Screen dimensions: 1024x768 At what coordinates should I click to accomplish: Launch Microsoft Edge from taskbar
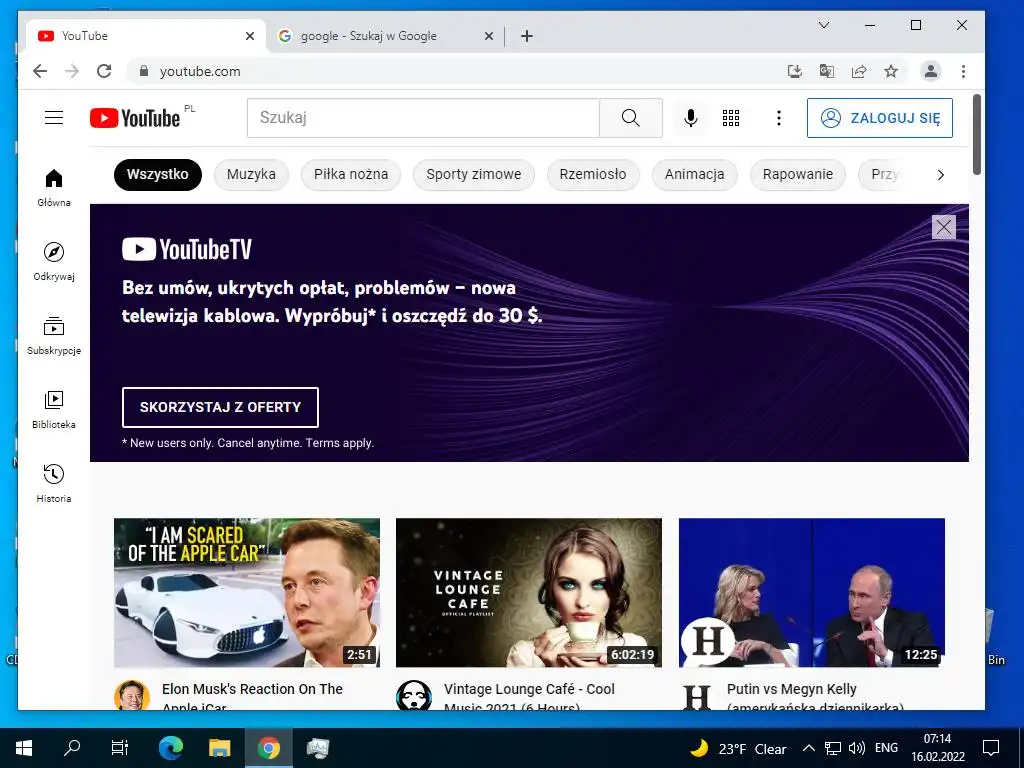coord(170,748)
